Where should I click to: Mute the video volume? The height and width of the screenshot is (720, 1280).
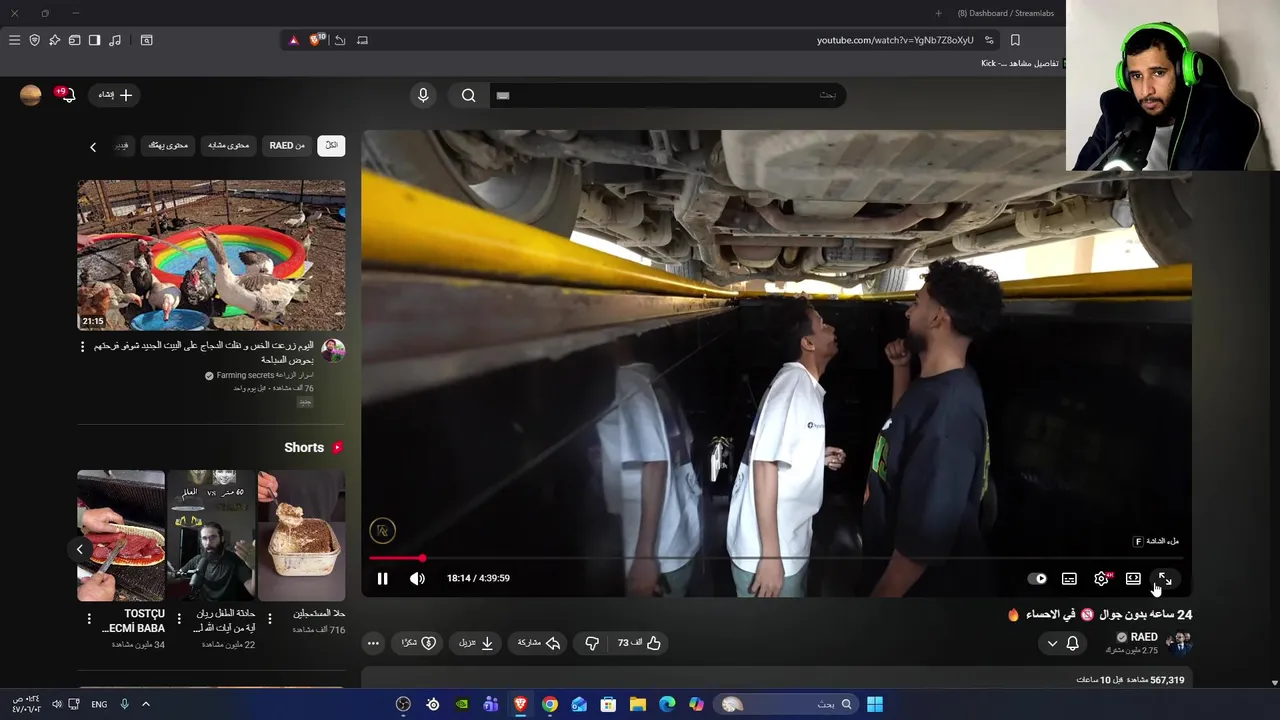(417, 578)
